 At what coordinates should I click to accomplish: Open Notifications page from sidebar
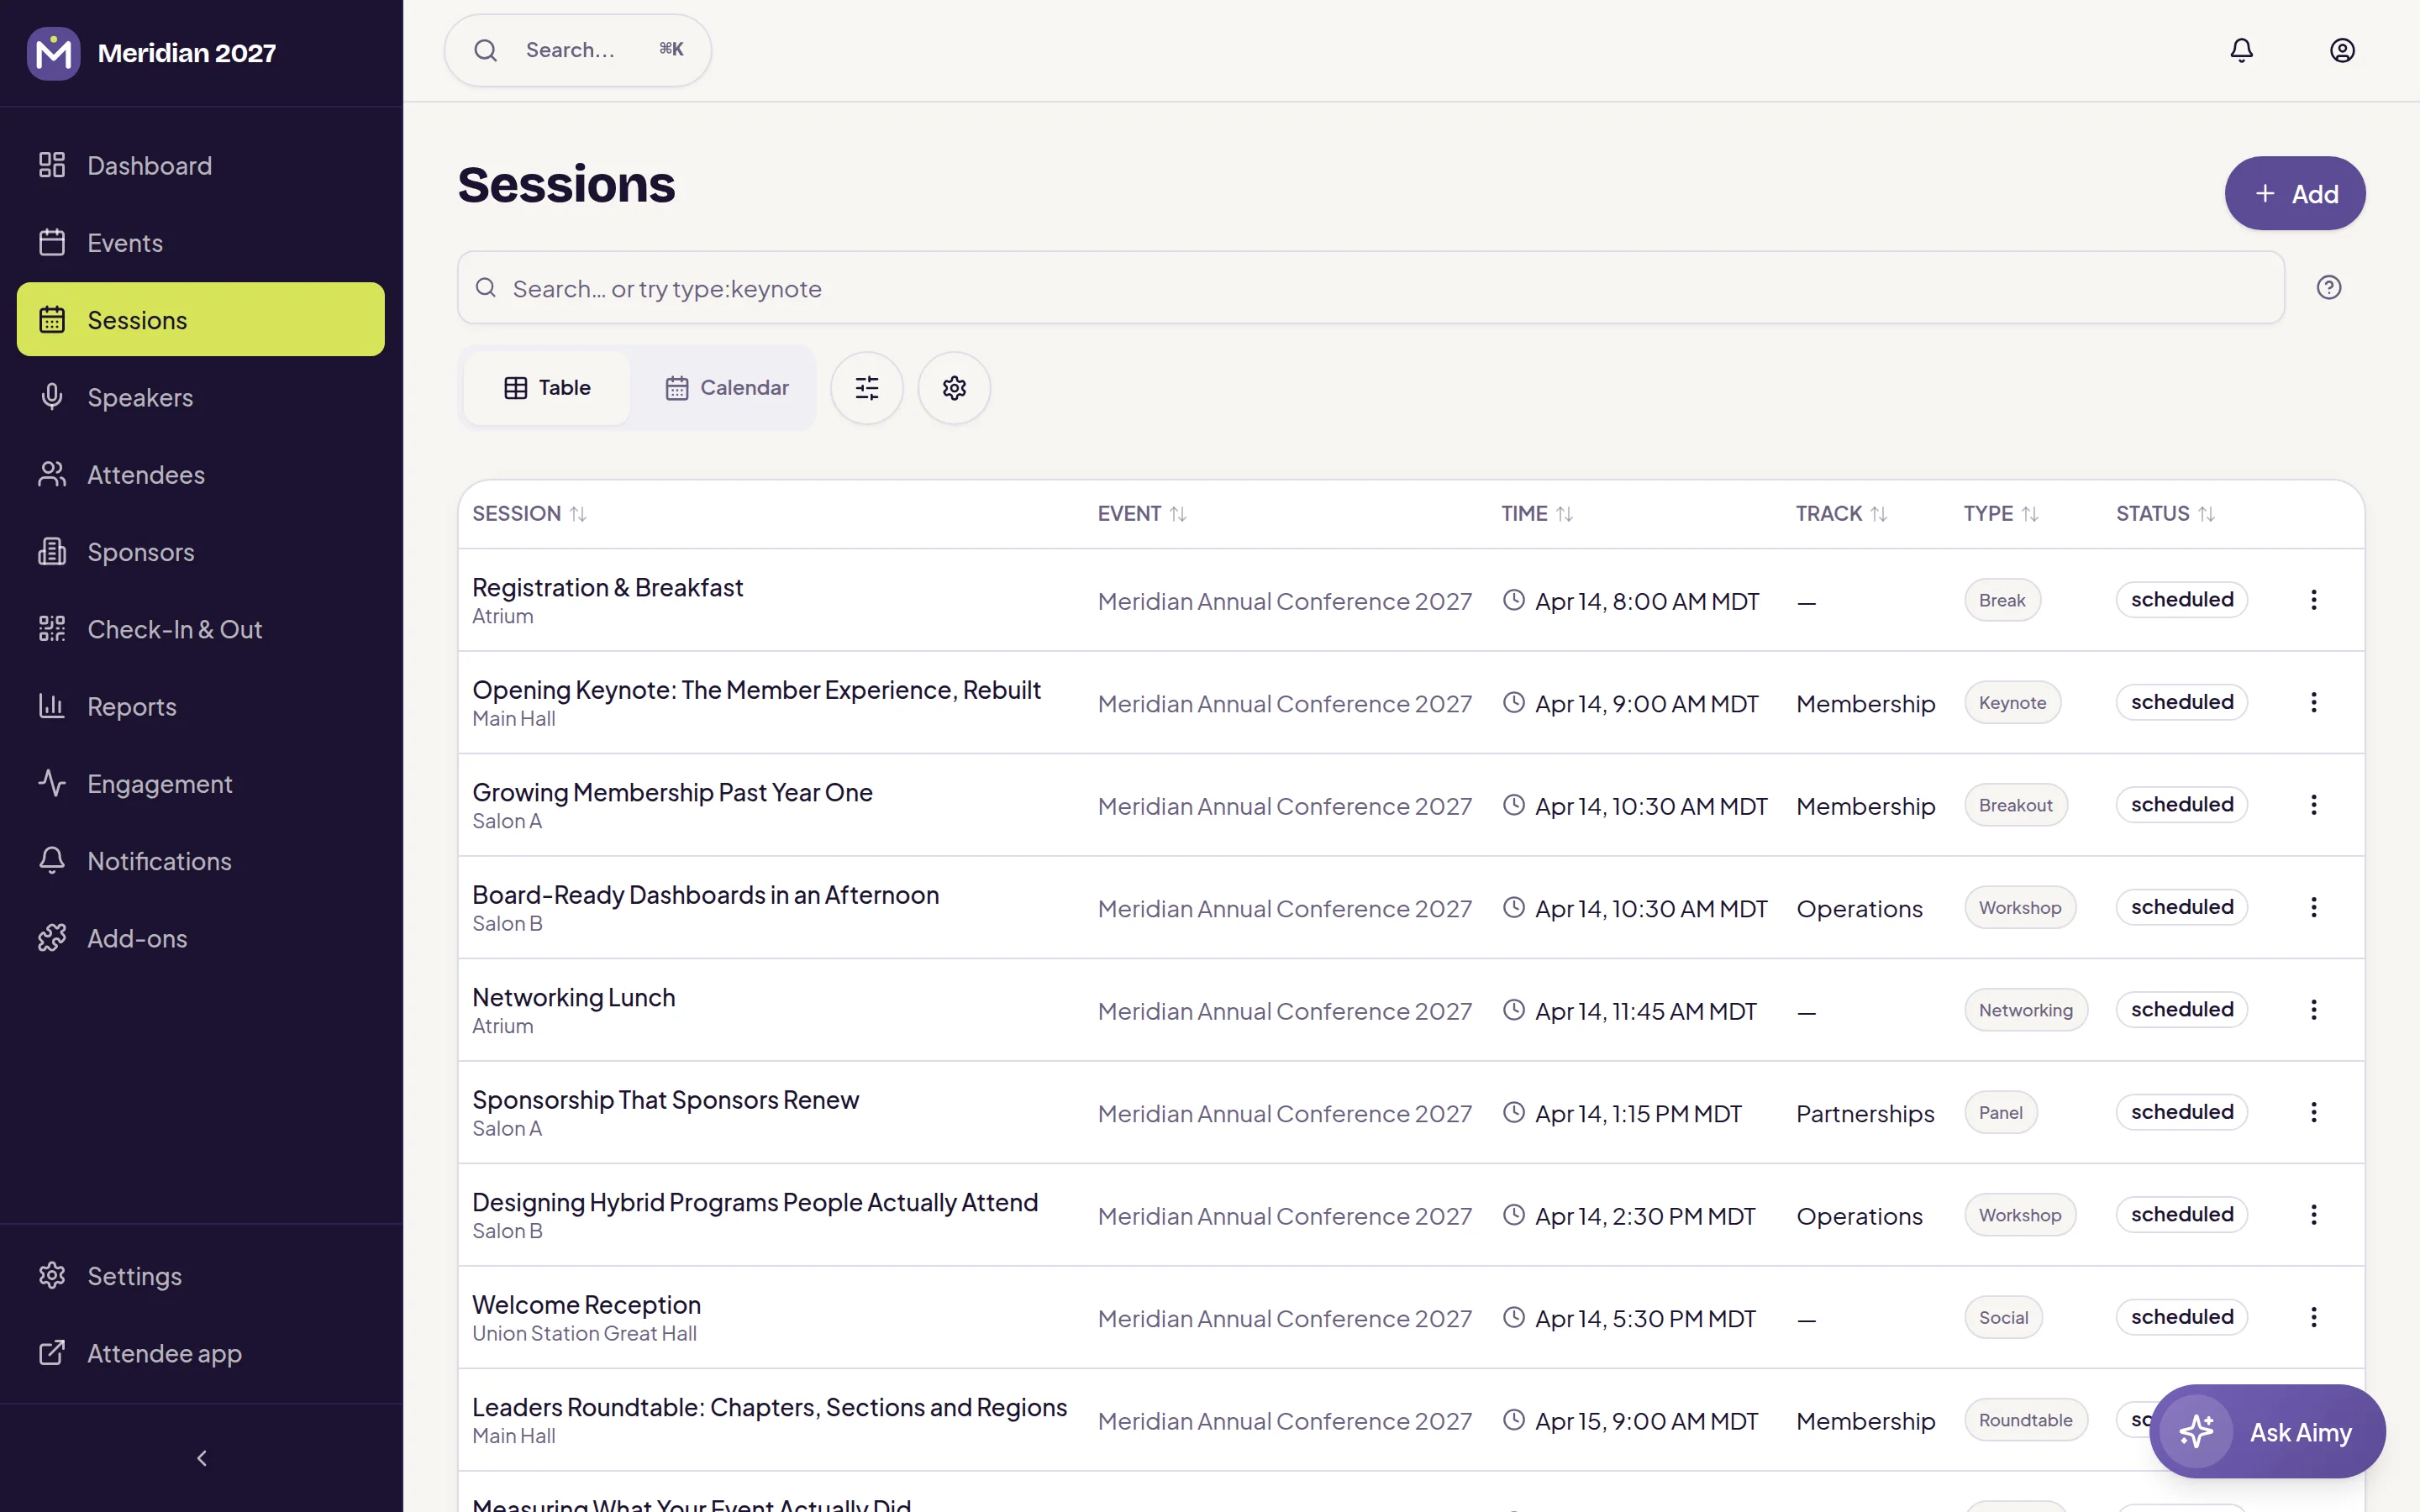coord(201,861)
